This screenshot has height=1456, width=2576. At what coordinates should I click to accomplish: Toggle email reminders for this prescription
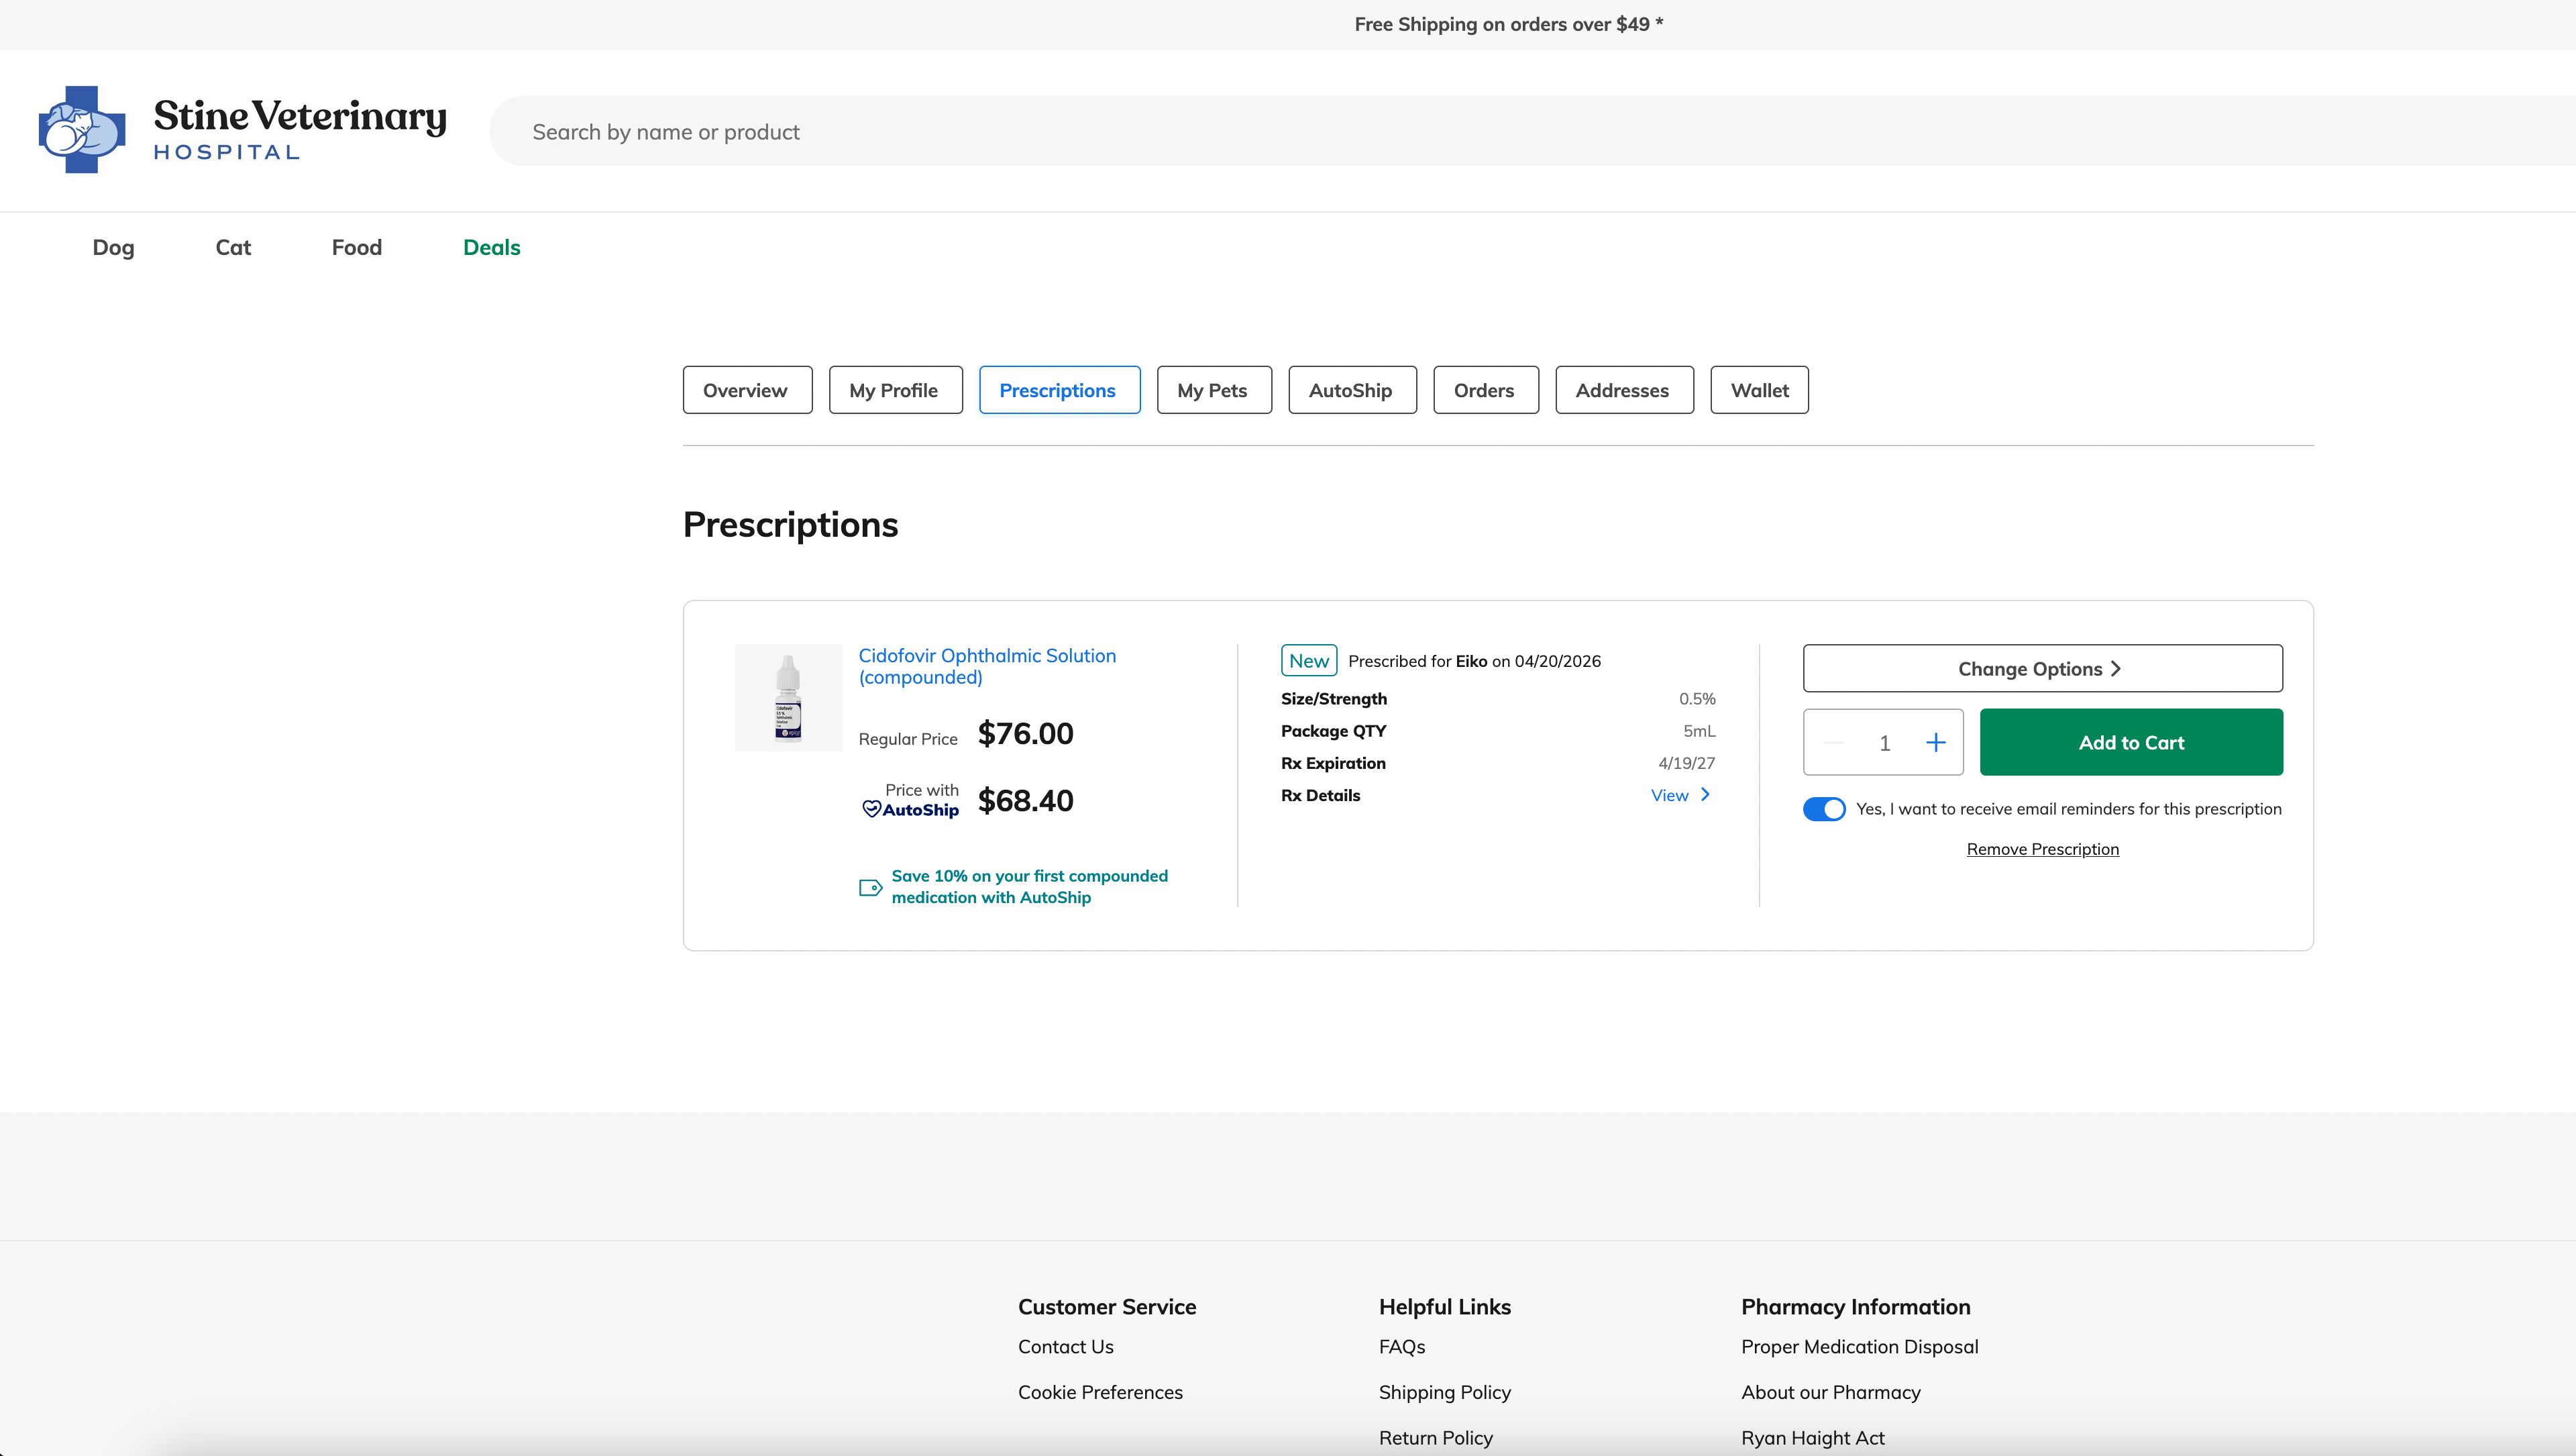pyautogui.click(x=1824, y=809)
